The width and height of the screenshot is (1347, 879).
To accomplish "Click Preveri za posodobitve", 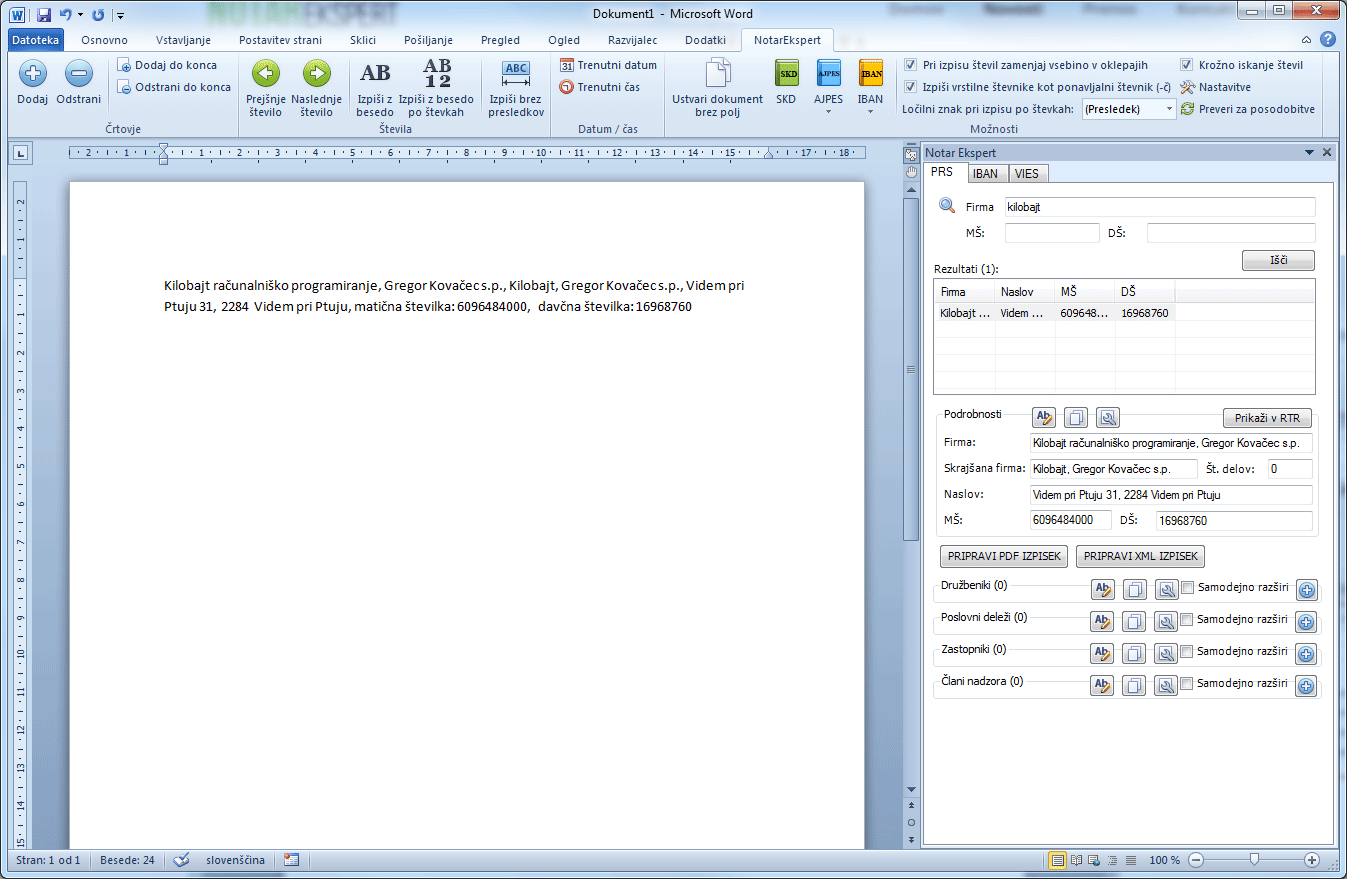I will 1247,109.
